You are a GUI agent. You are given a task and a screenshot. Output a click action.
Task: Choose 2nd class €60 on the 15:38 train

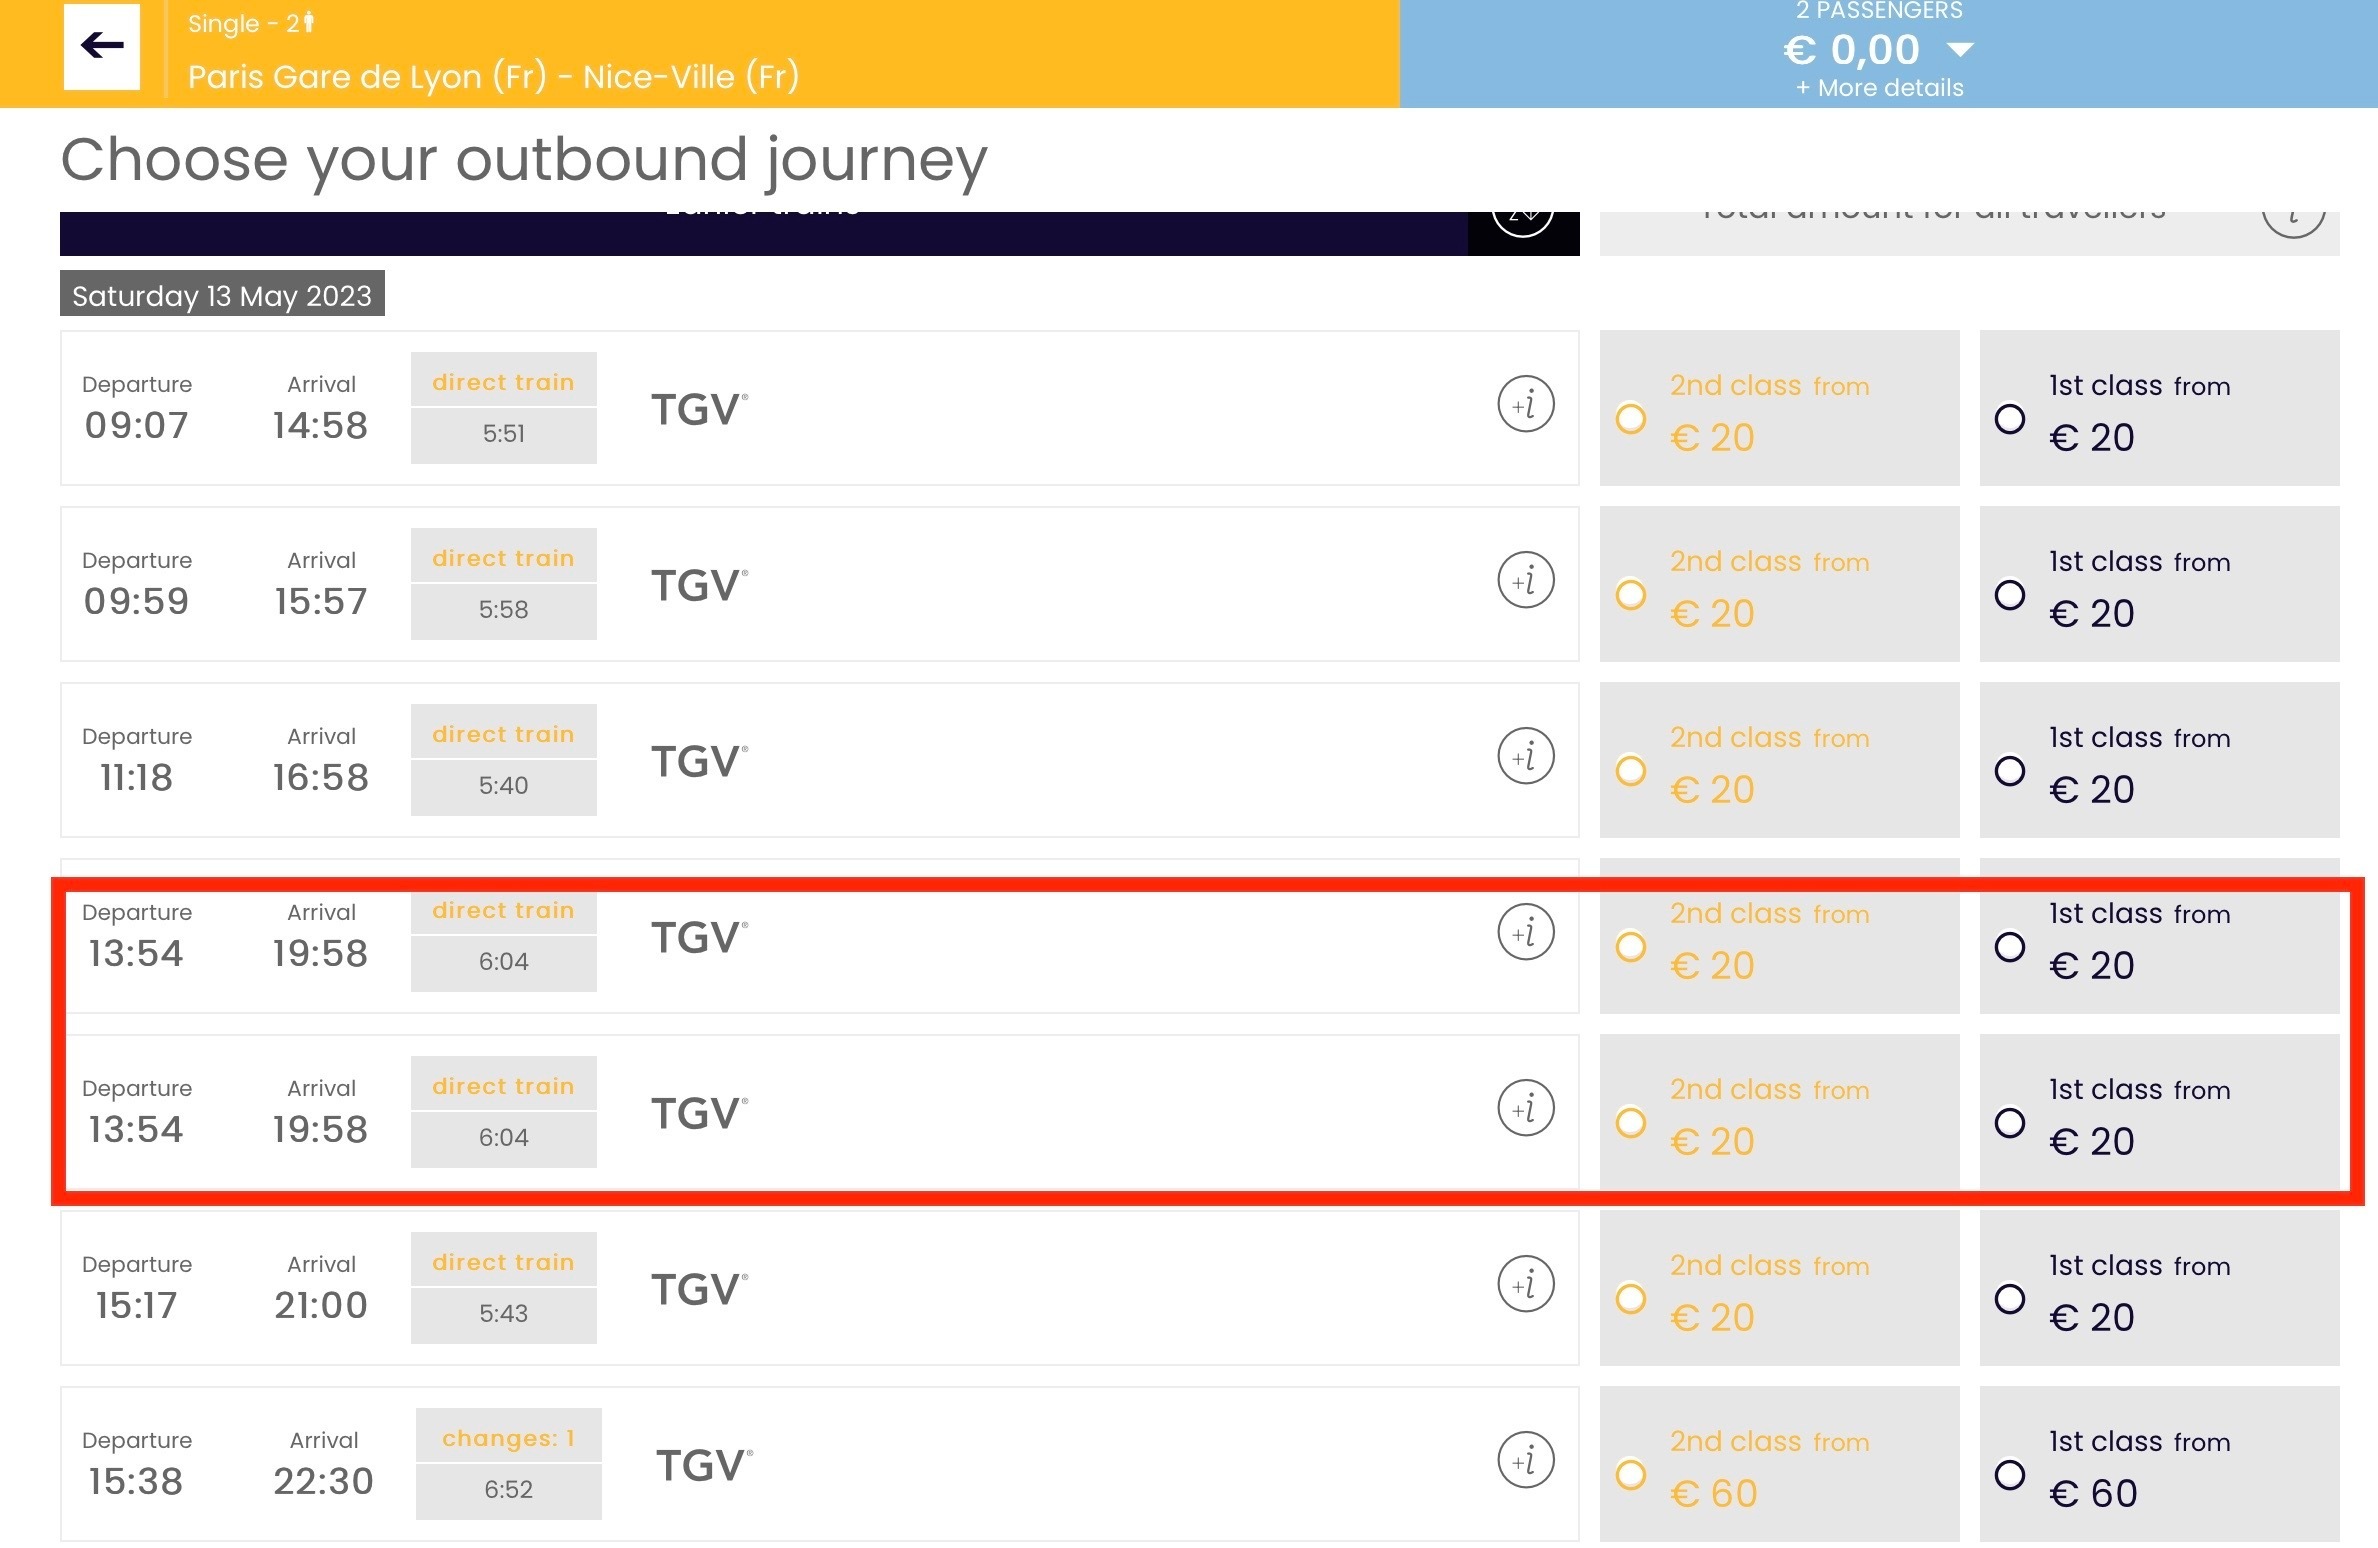click(1631, 1475)
